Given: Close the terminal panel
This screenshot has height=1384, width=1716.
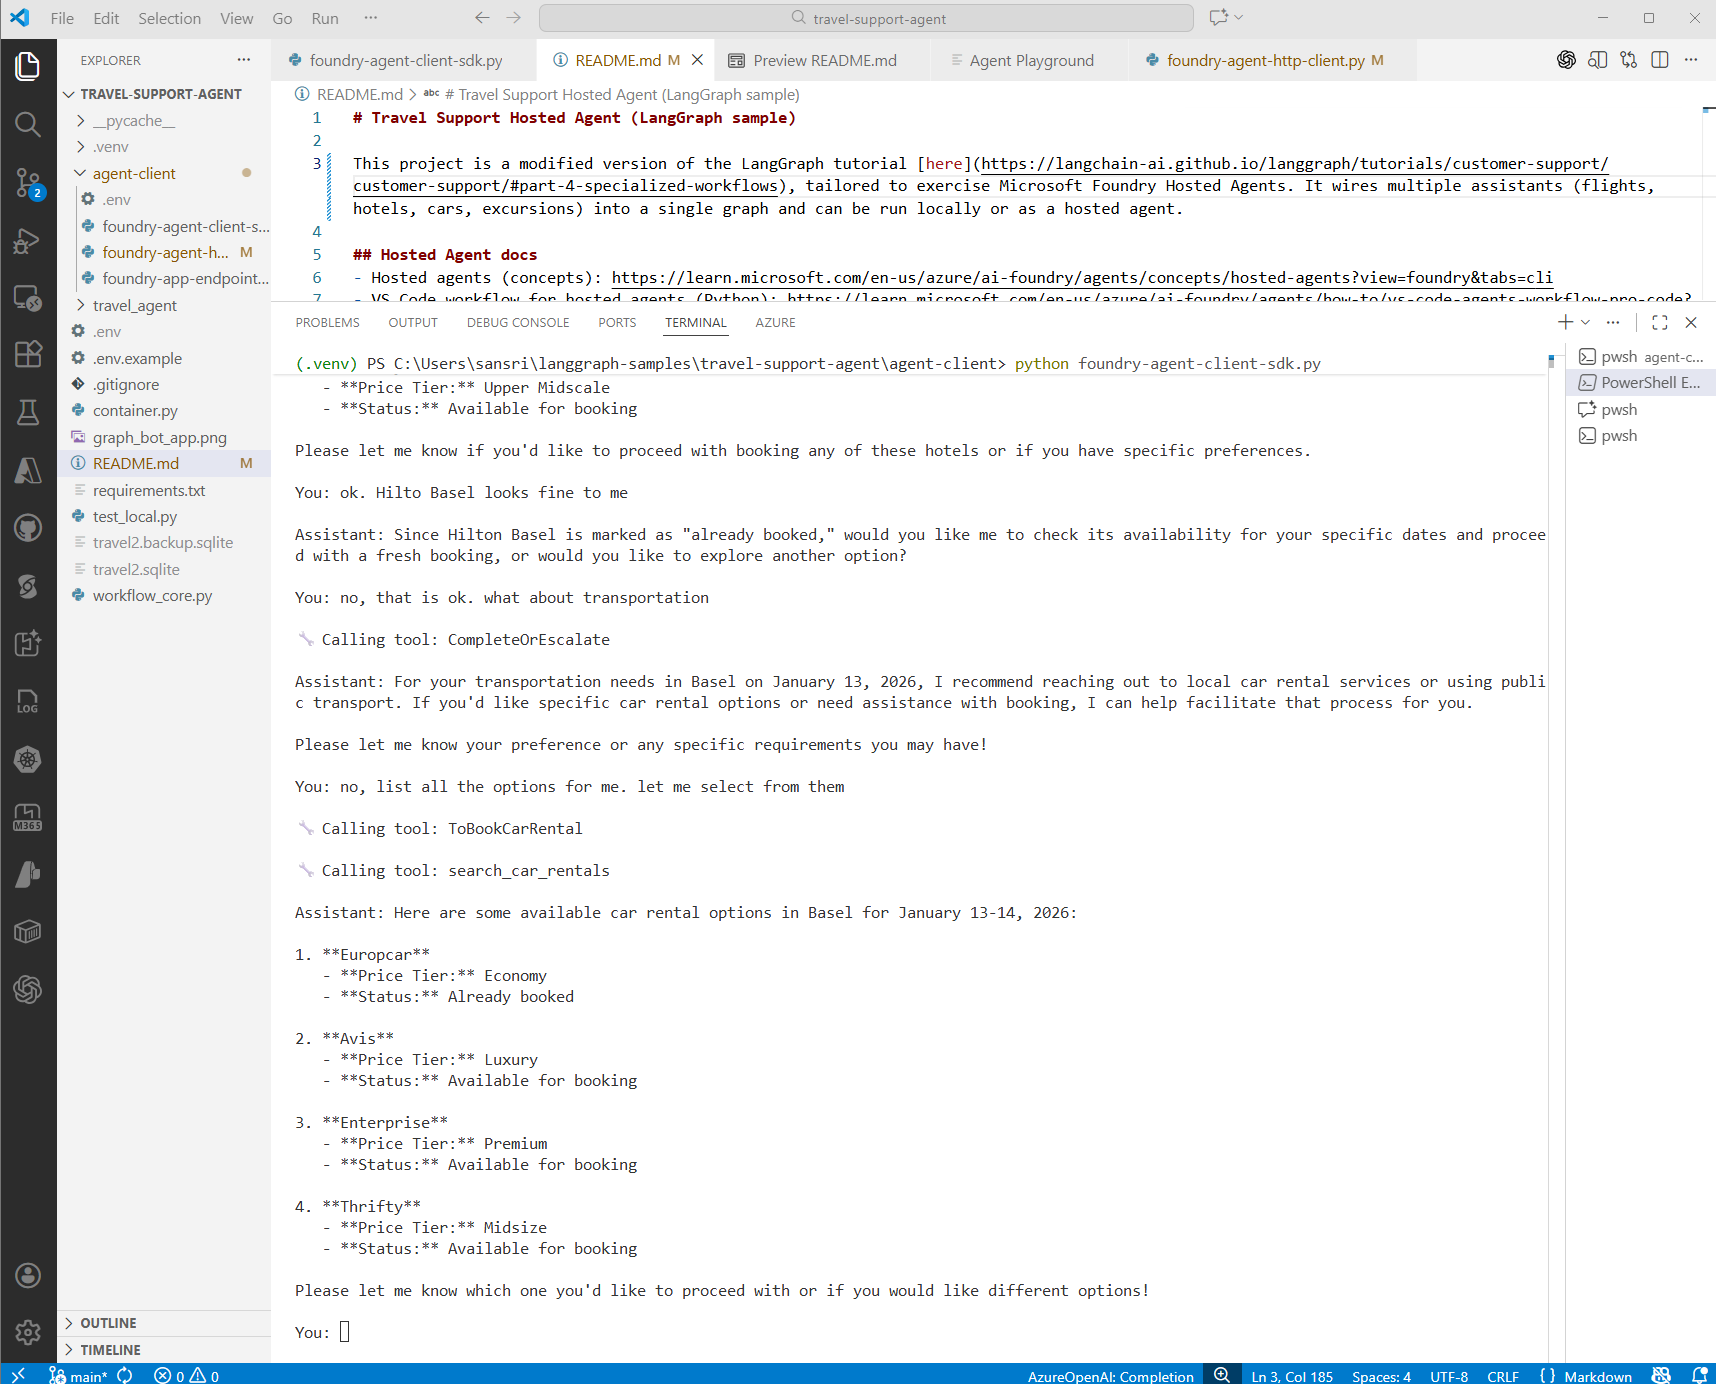Looking at the screenshot, I should click(1691, 322).
